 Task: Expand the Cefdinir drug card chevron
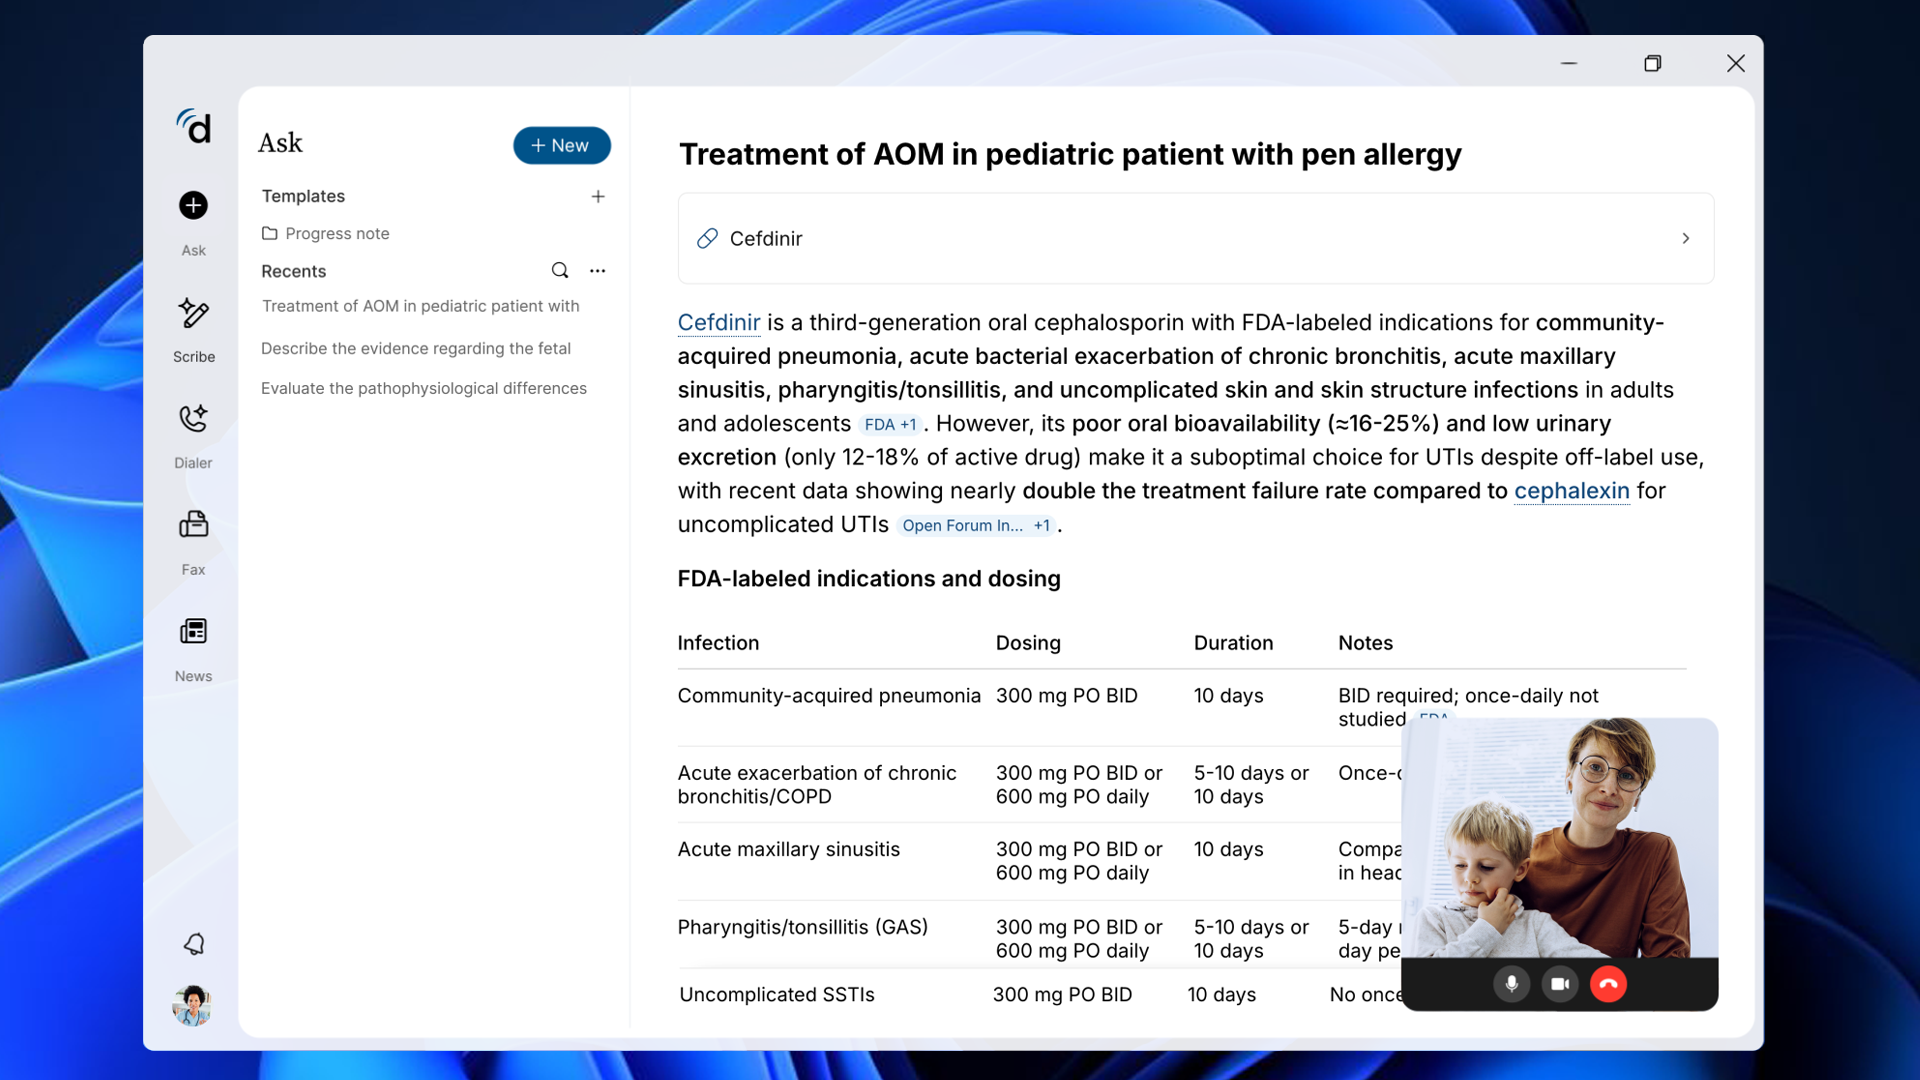[x=1686, y=238]
